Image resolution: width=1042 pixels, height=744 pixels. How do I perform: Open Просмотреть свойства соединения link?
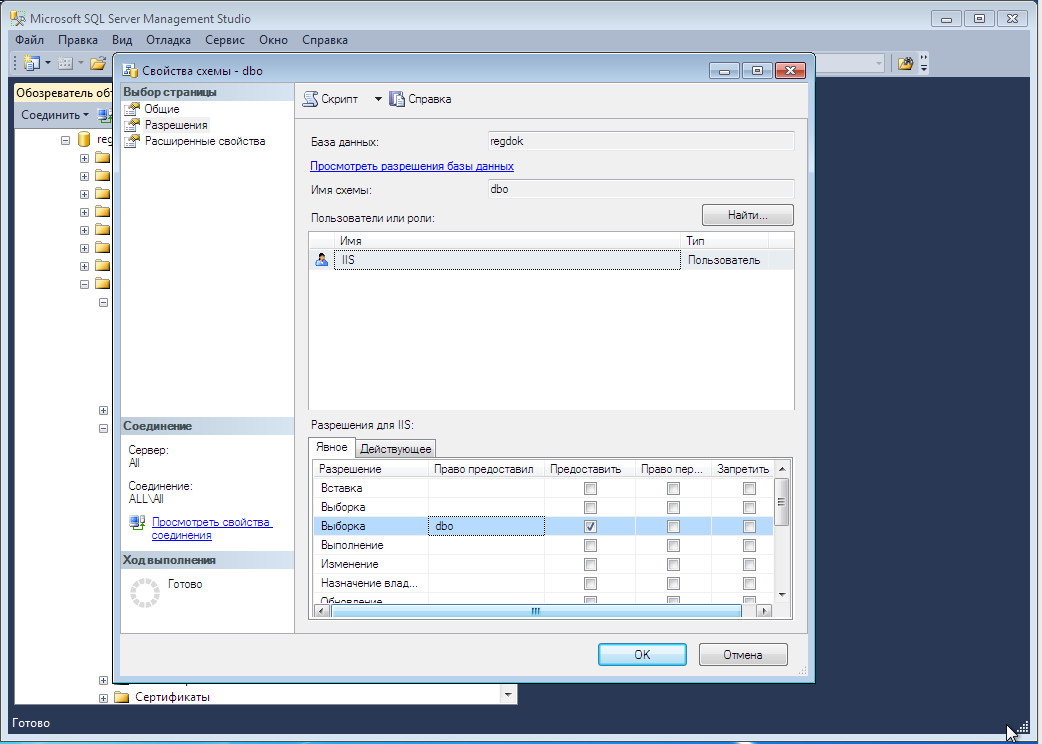[212, 529]
